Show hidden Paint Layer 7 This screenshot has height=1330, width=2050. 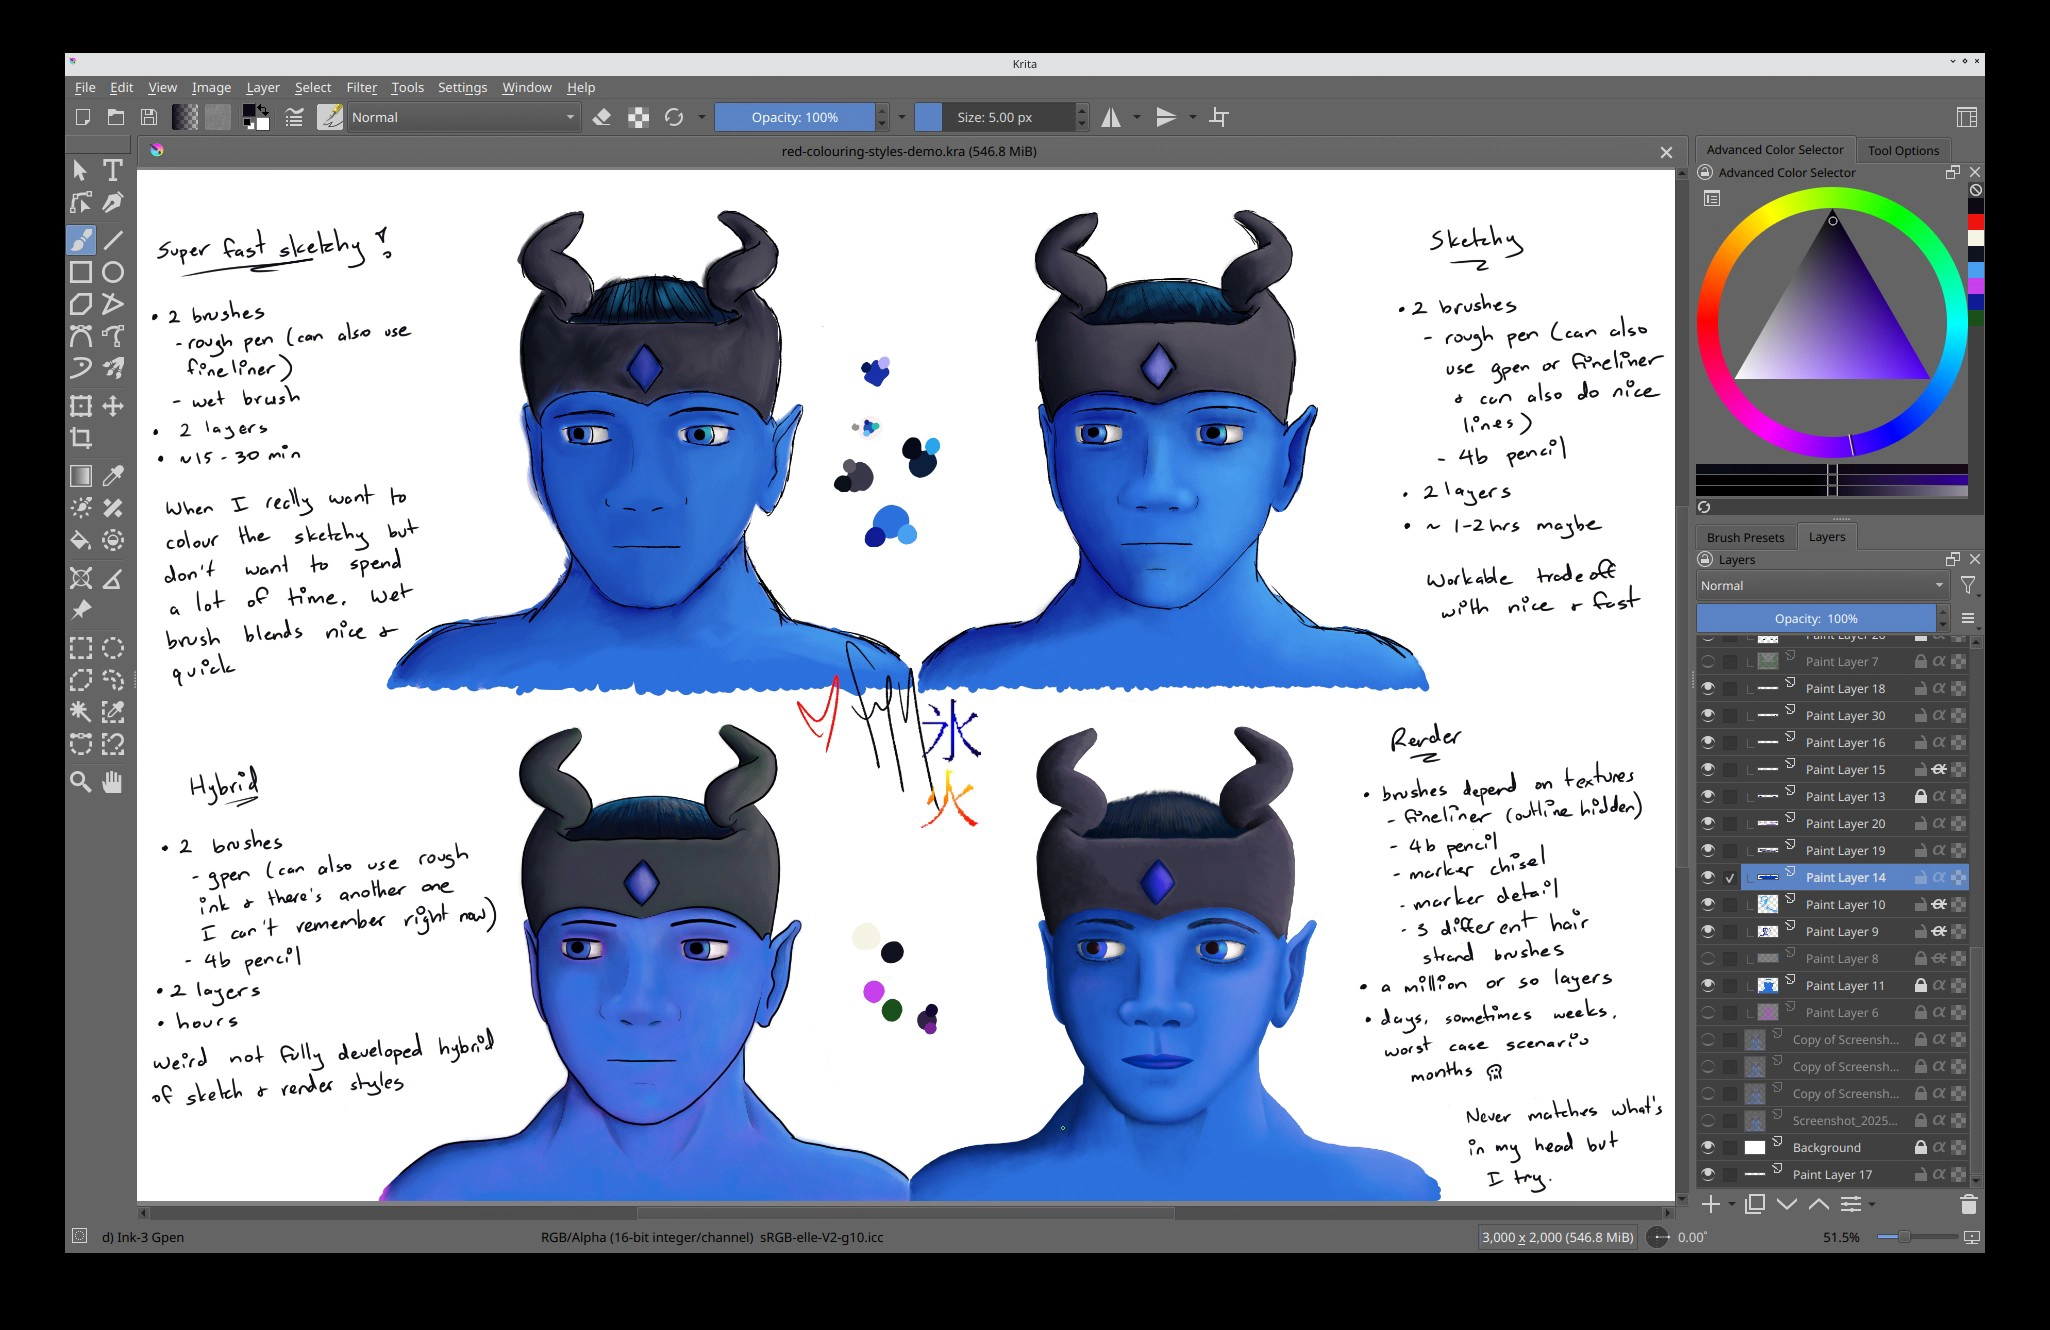(x=1707, y=661)
